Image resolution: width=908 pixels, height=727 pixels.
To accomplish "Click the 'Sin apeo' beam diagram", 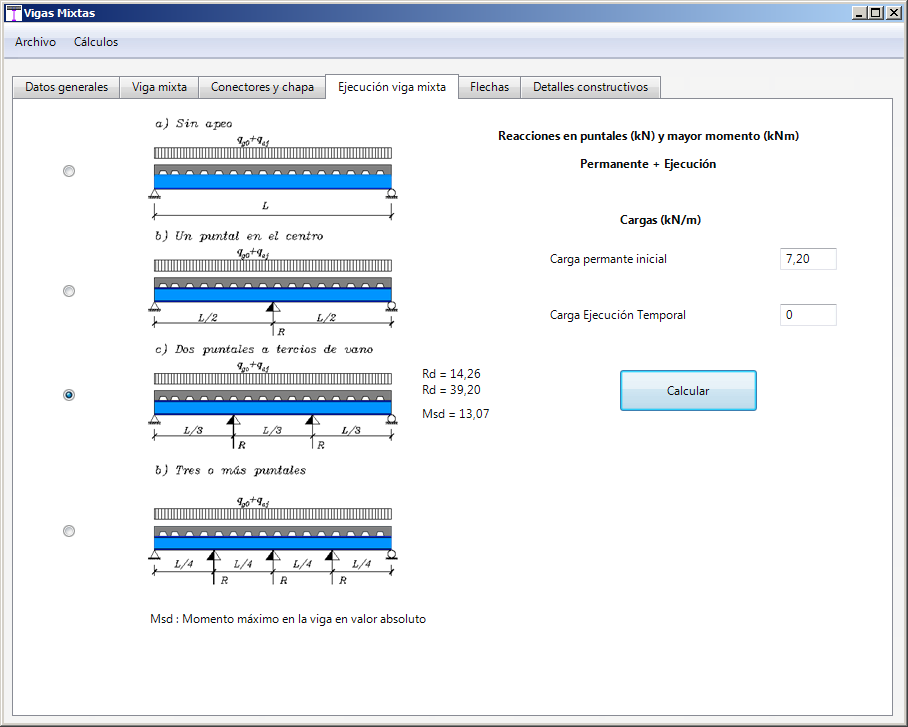I will click(273, 177).
